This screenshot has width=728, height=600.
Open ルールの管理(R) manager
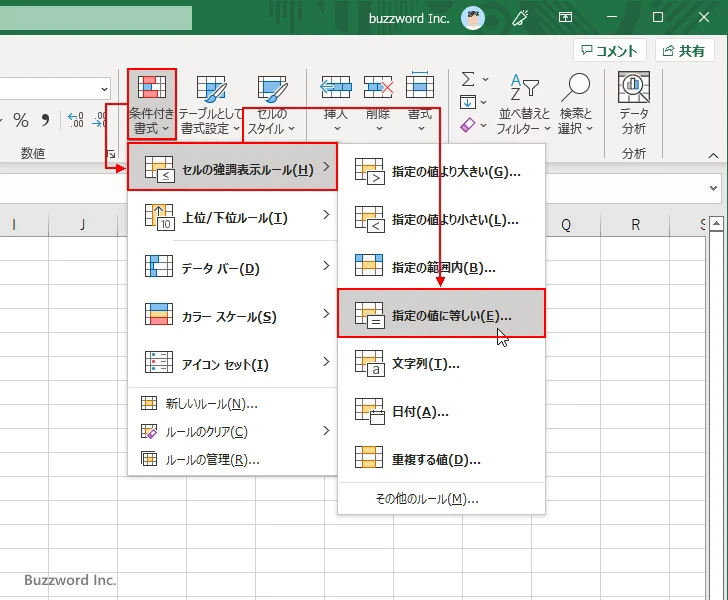pyautogui.click(x=232, y=459)
